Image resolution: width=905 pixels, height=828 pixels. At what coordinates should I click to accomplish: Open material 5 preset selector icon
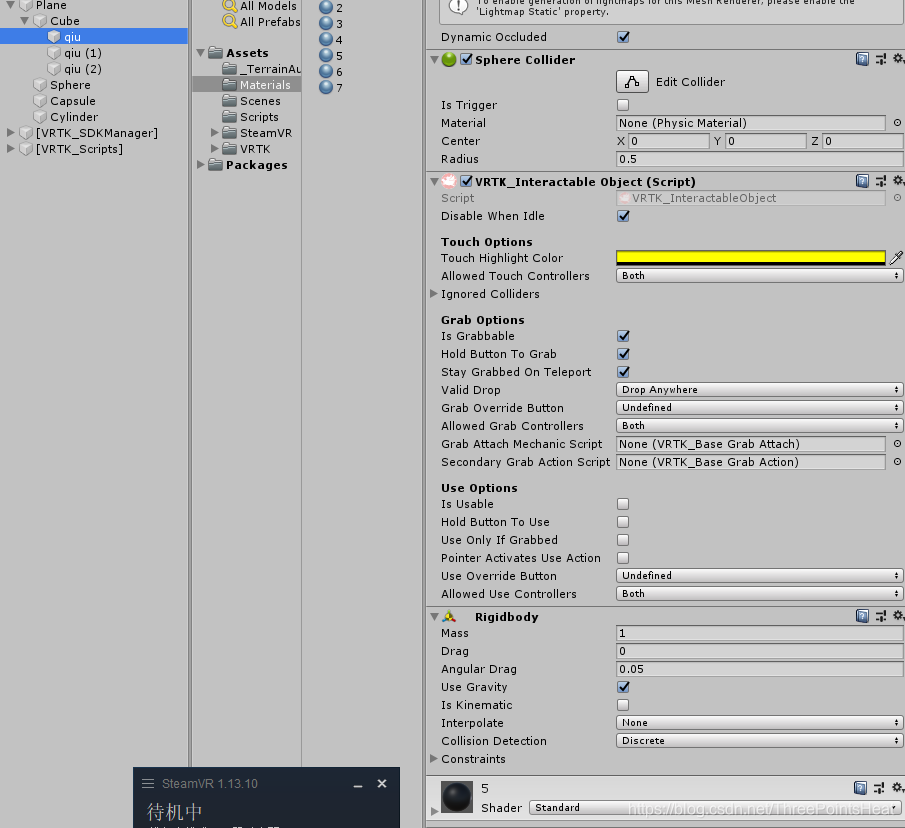click(x=879, y=788)
